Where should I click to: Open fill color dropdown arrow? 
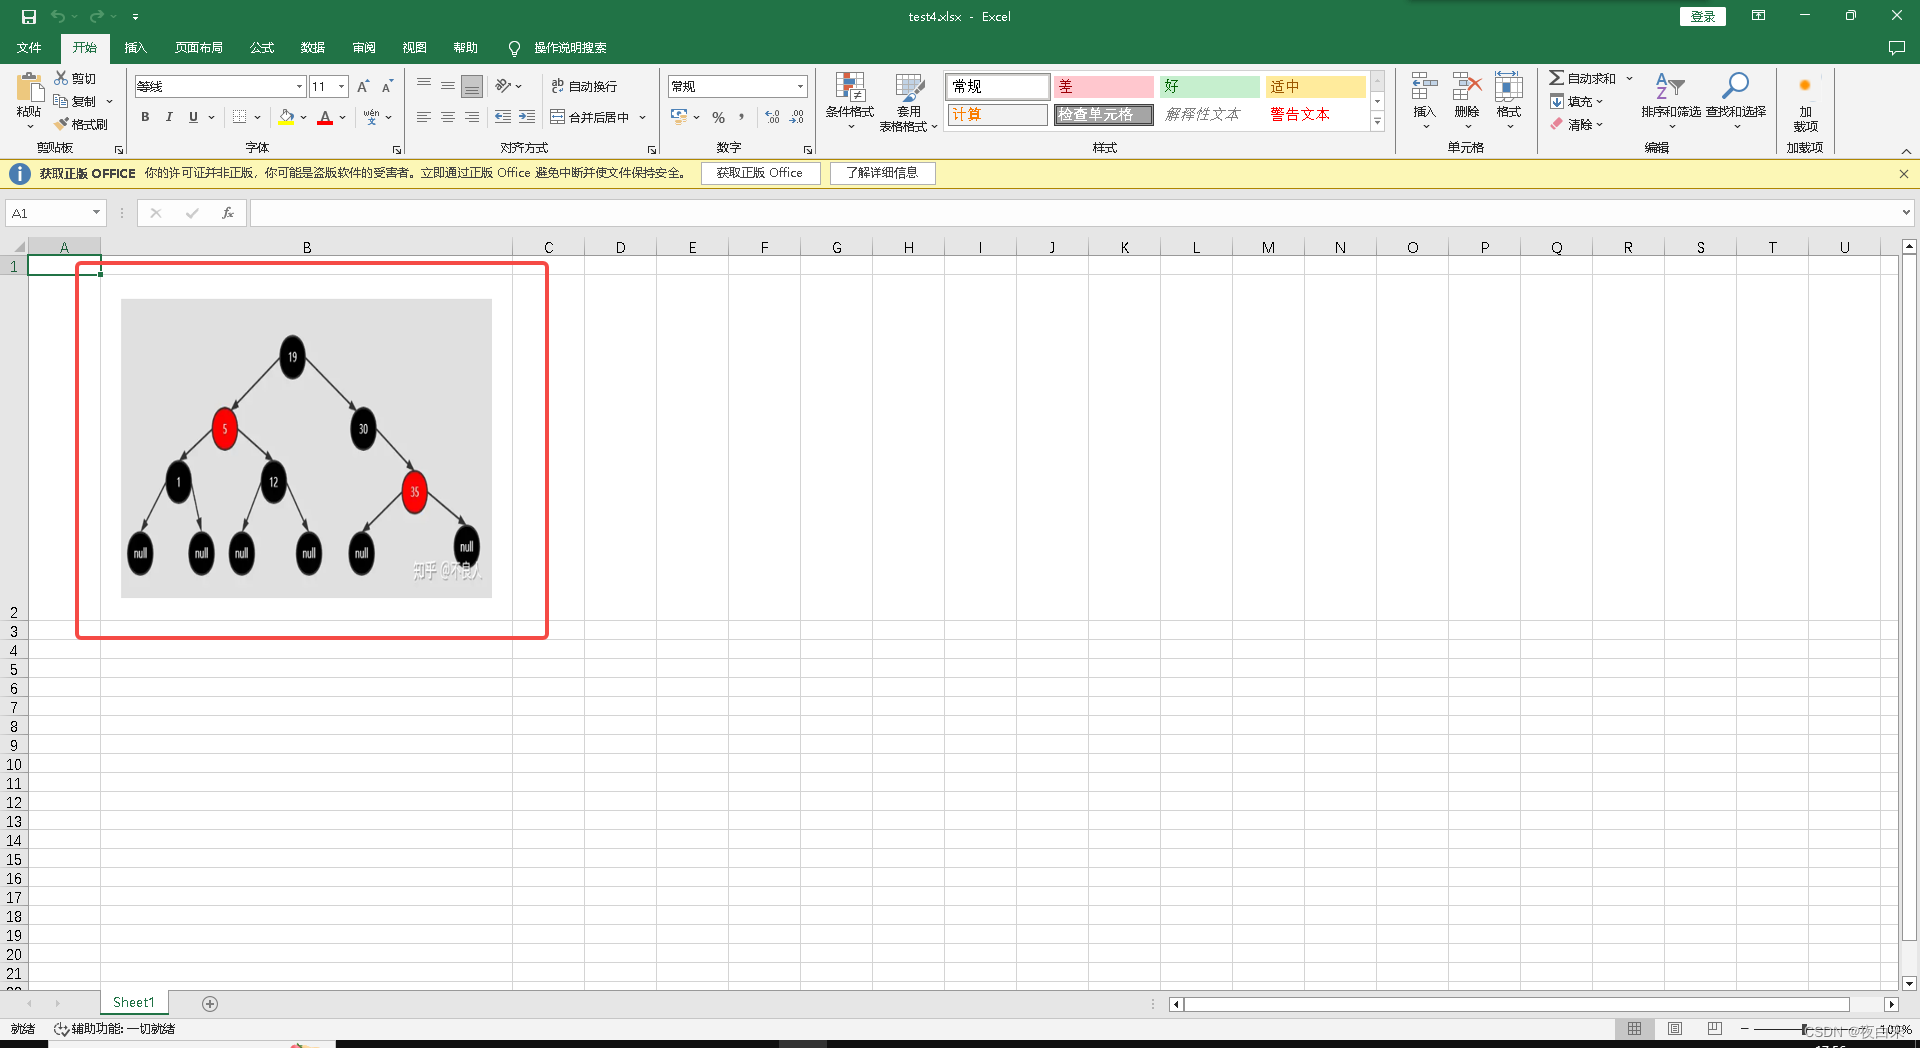pos(304,117)
